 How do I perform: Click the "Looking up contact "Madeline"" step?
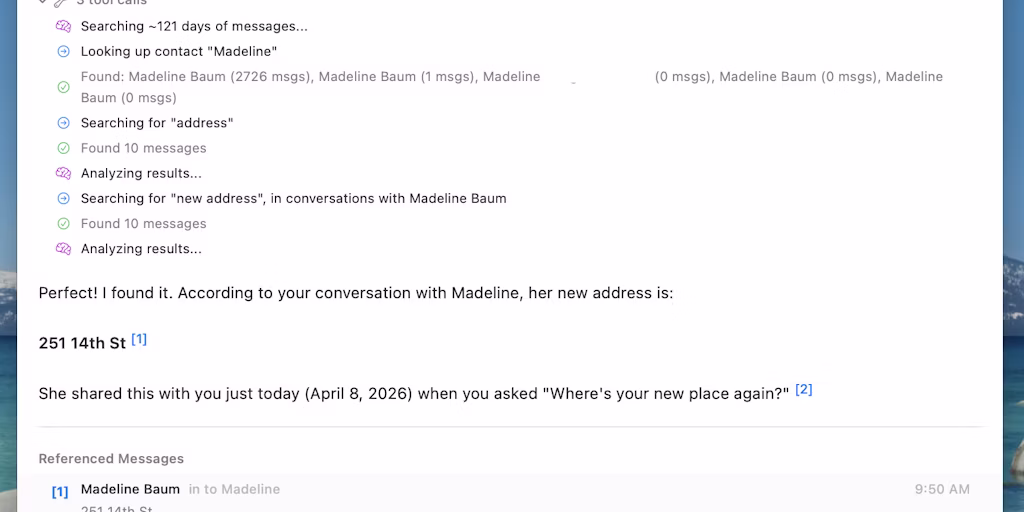pyautogui.click(x=179, y=51)
